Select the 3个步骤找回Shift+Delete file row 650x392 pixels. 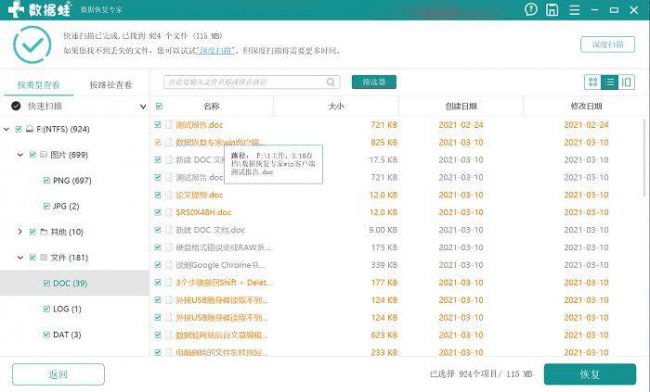tap(398, 283)
